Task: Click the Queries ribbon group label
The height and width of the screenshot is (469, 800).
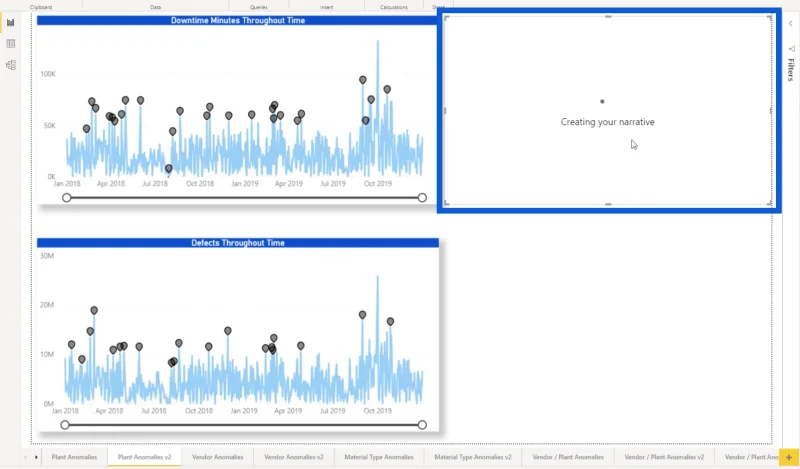Action: (259, 7)
